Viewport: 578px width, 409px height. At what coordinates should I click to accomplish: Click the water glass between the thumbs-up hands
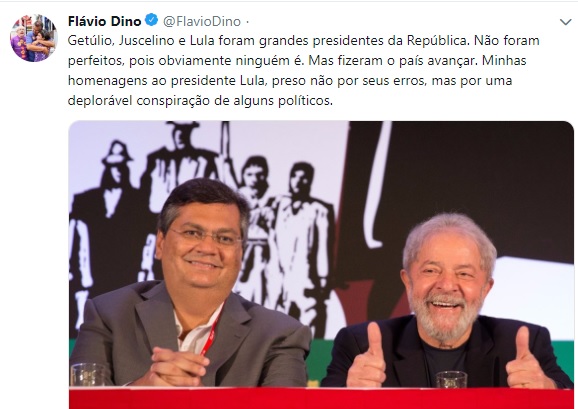[x=451, y=380]
